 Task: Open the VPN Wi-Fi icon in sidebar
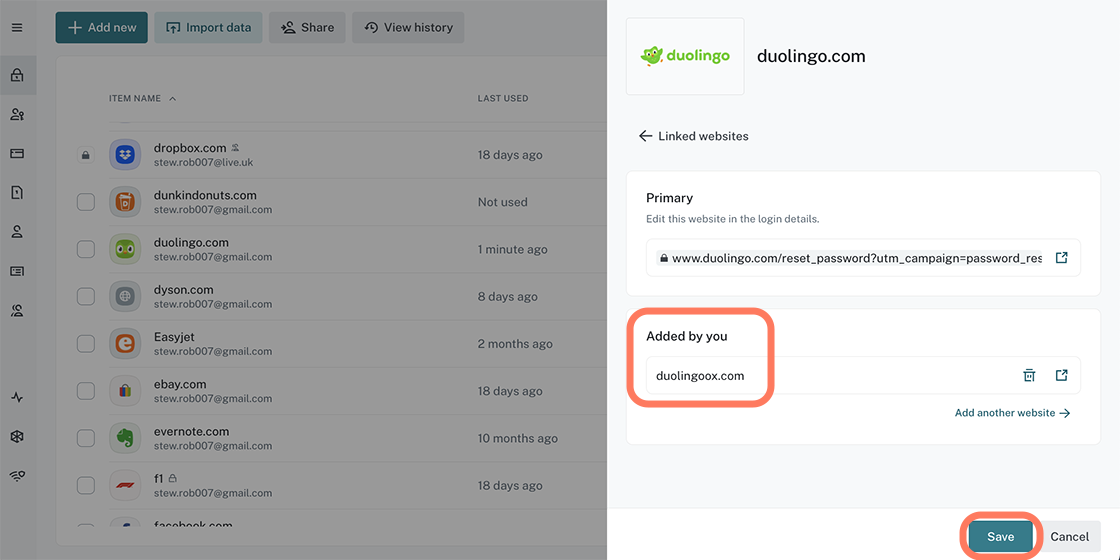[17, 476]
